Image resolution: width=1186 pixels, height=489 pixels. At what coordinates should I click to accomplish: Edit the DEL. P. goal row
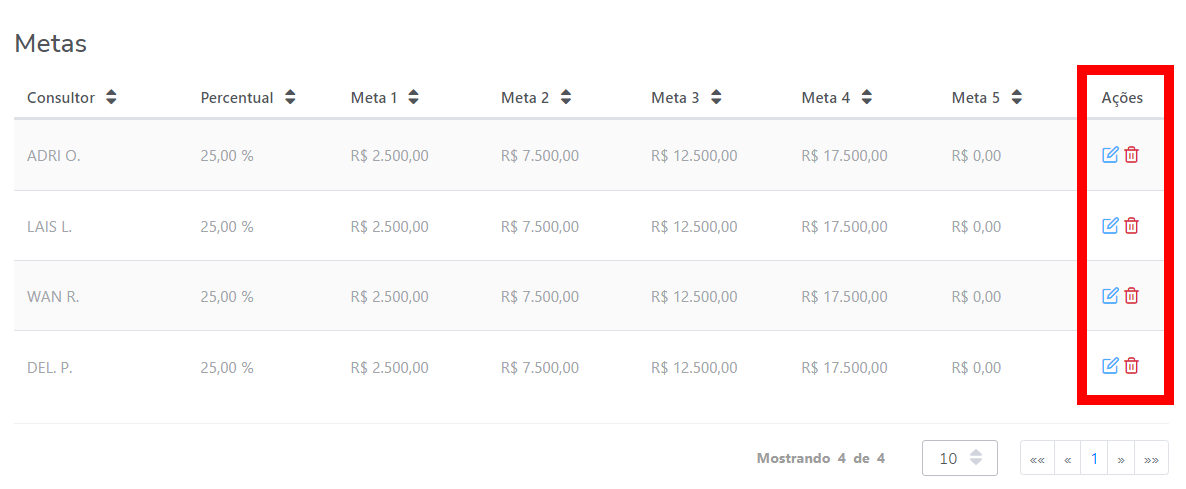(1109, 366)
